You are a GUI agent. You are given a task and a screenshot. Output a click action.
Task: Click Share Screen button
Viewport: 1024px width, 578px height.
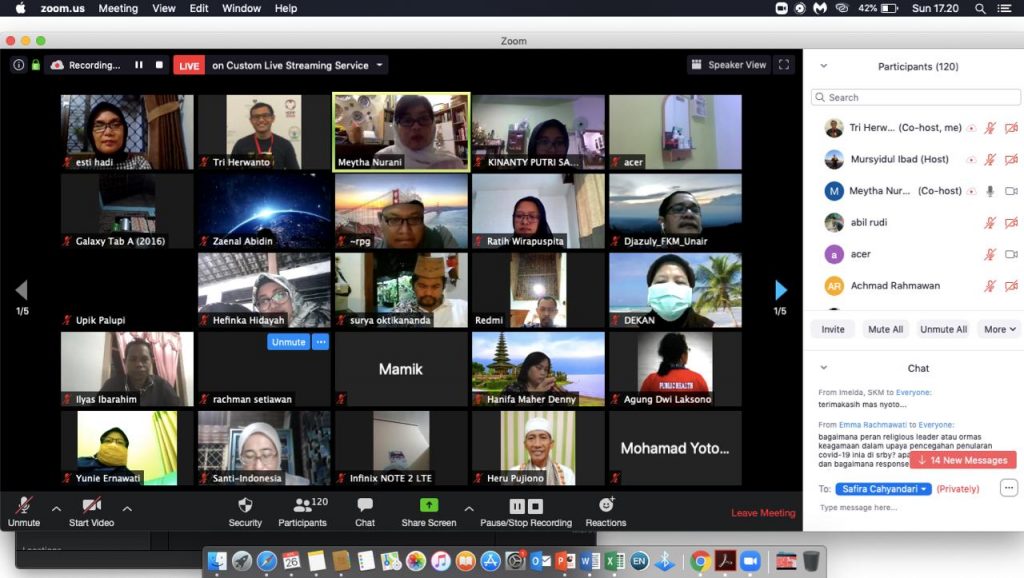429,512
